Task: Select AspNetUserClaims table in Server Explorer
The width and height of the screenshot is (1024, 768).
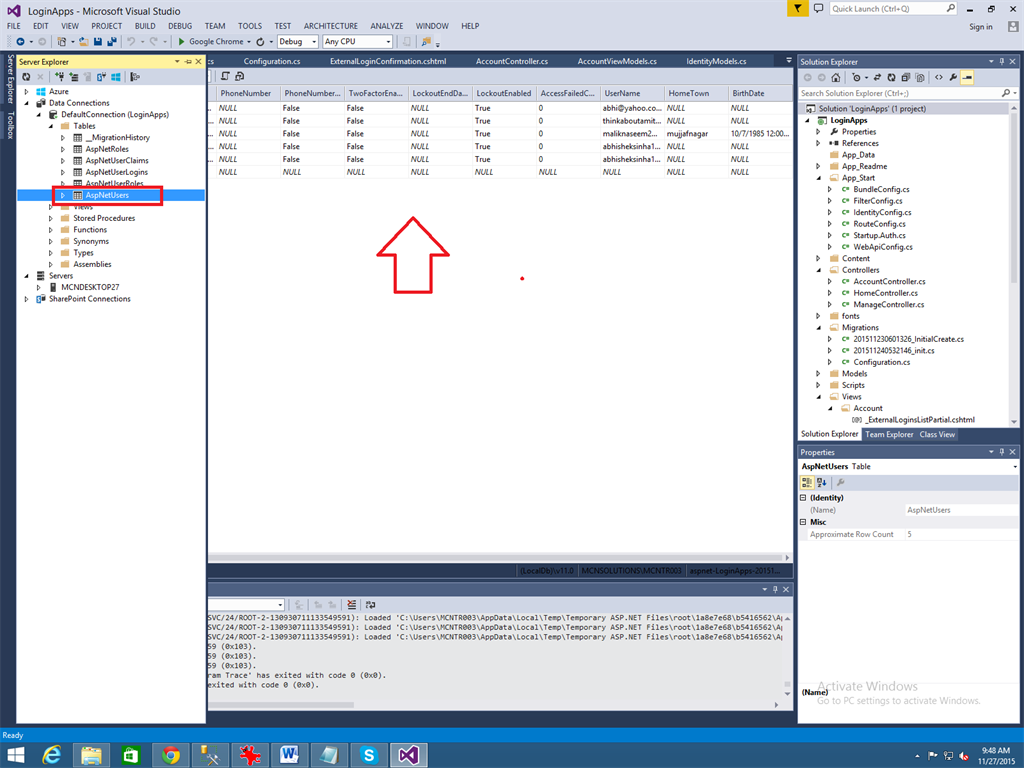Action: click(117, 161)
